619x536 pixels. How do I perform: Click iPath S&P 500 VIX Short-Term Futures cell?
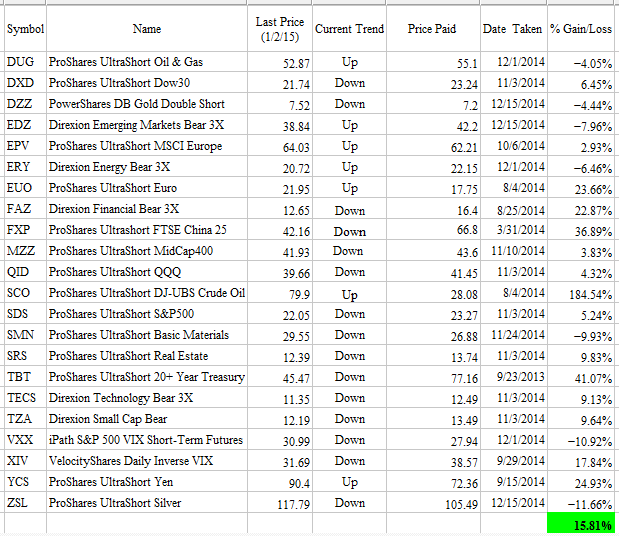tap(147, 440)
